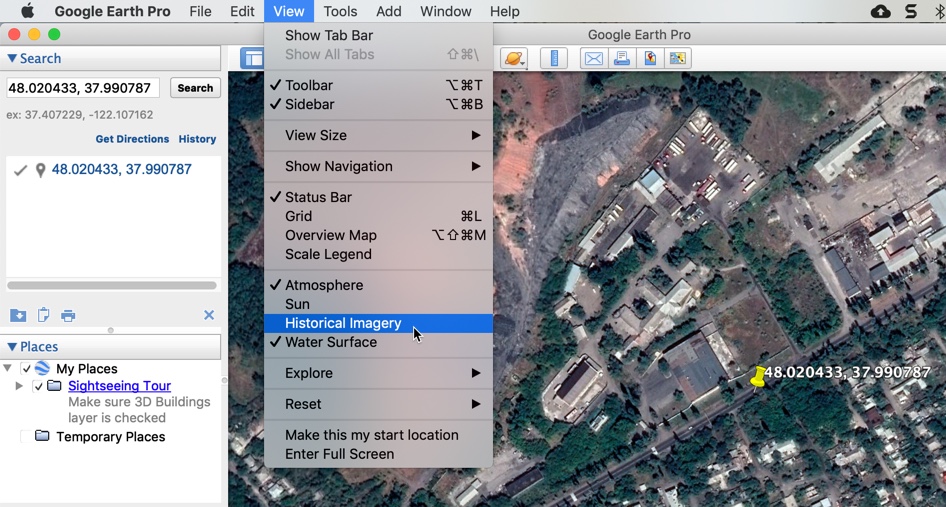Image resolution: width=946 pixels, height=507 pixels.
Task: Expand the Sightseeing Tour tree arrow
Action: click(x=19, y=386)
